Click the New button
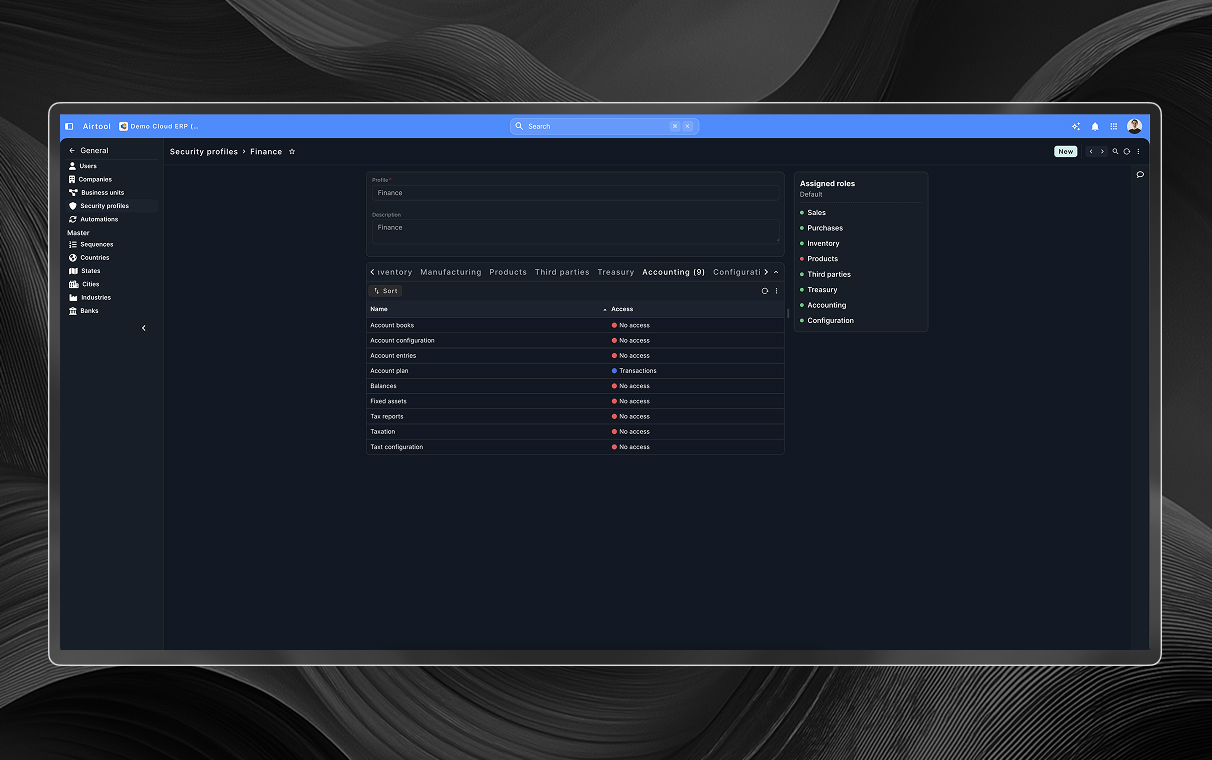The height and width of the screenshot is (760, 1212). 1066,152
